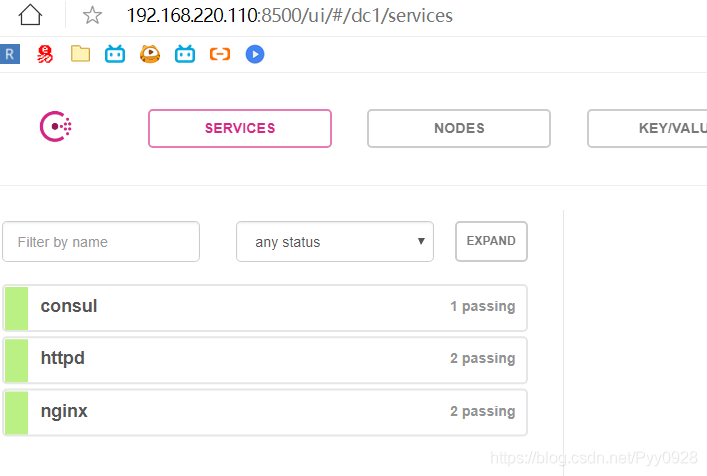Open the yellow folder bookmark
This screenshot has width=707, height=476.
click(80, 54)
